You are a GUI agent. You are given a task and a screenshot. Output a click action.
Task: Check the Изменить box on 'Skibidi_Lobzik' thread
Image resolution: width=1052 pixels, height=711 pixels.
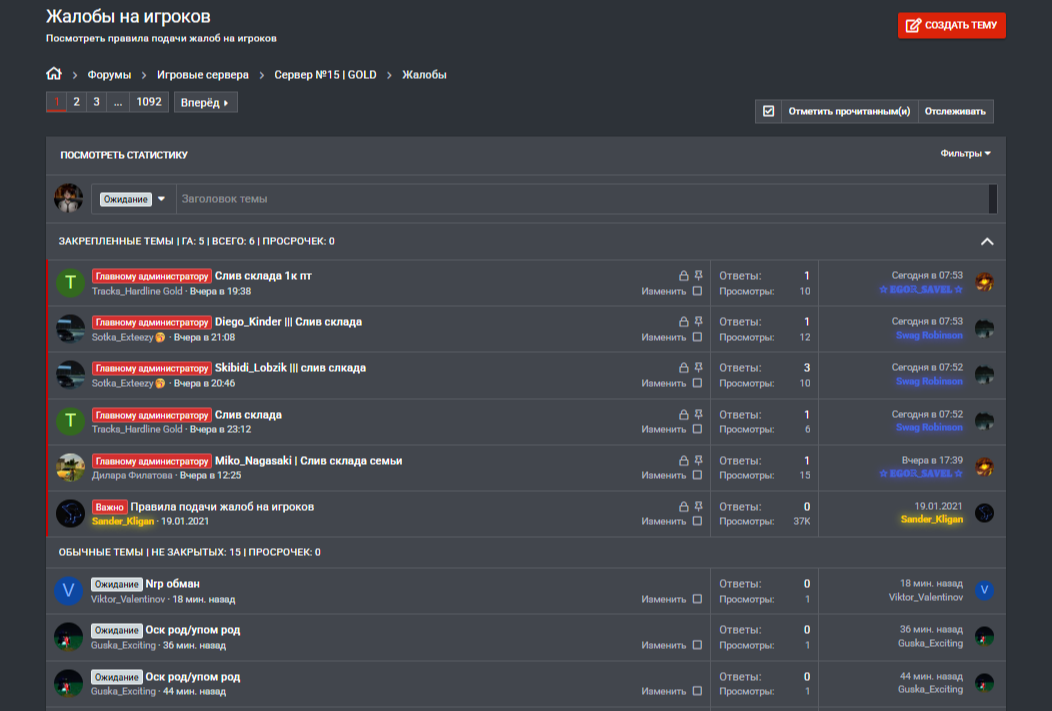click(697, 383)
